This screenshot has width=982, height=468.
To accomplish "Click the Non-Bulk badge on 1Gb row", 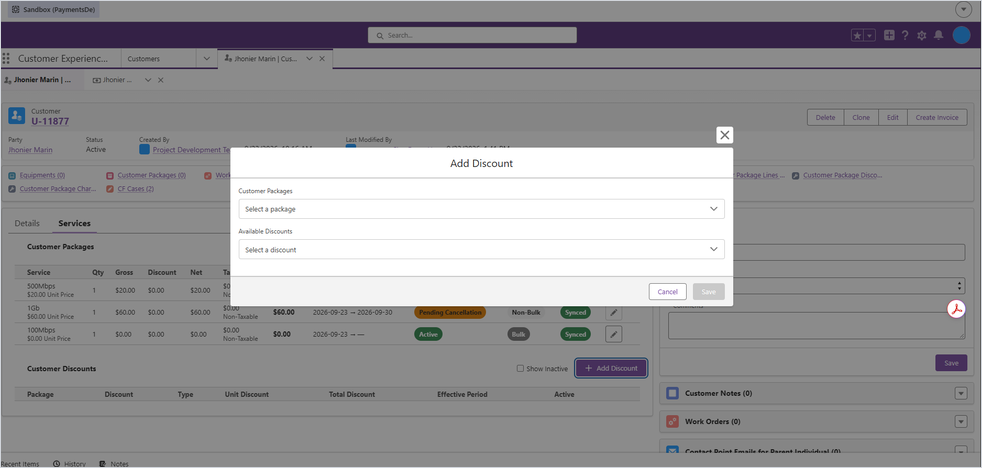I will 526,312.
